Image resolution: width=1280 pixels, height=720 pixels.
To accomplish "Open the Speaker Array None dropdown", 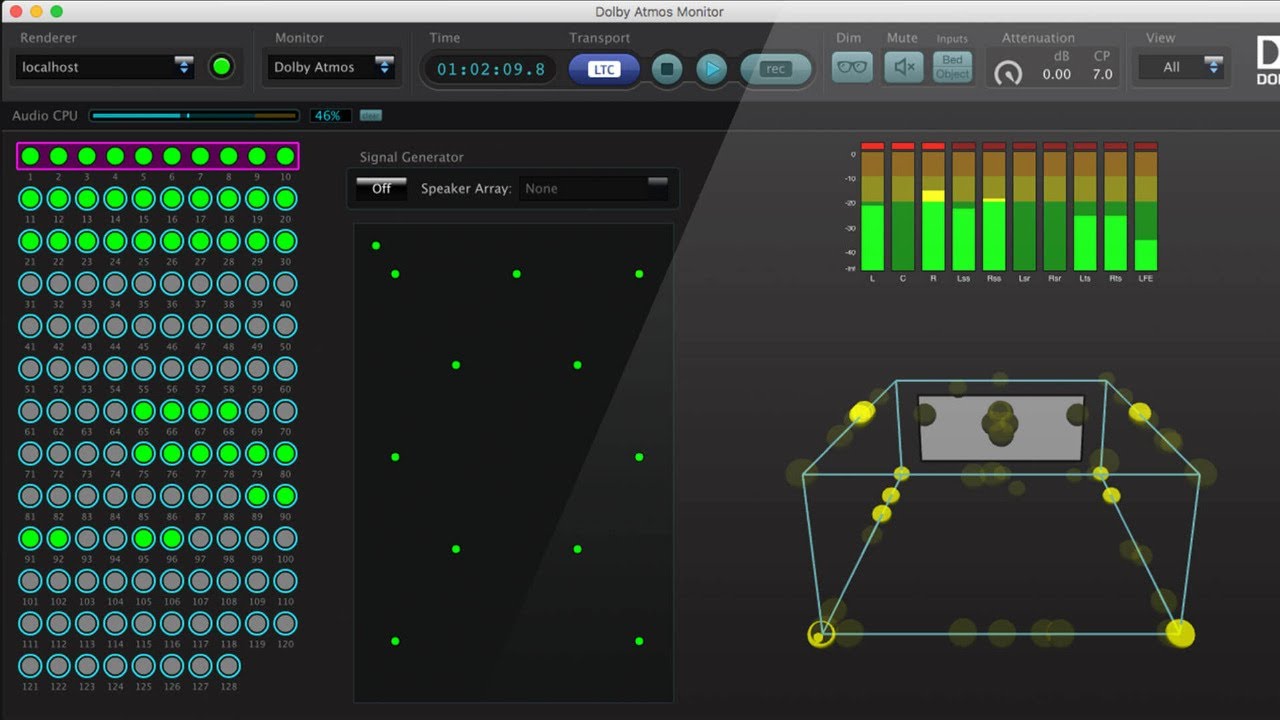I will click(x=594, y=188).
